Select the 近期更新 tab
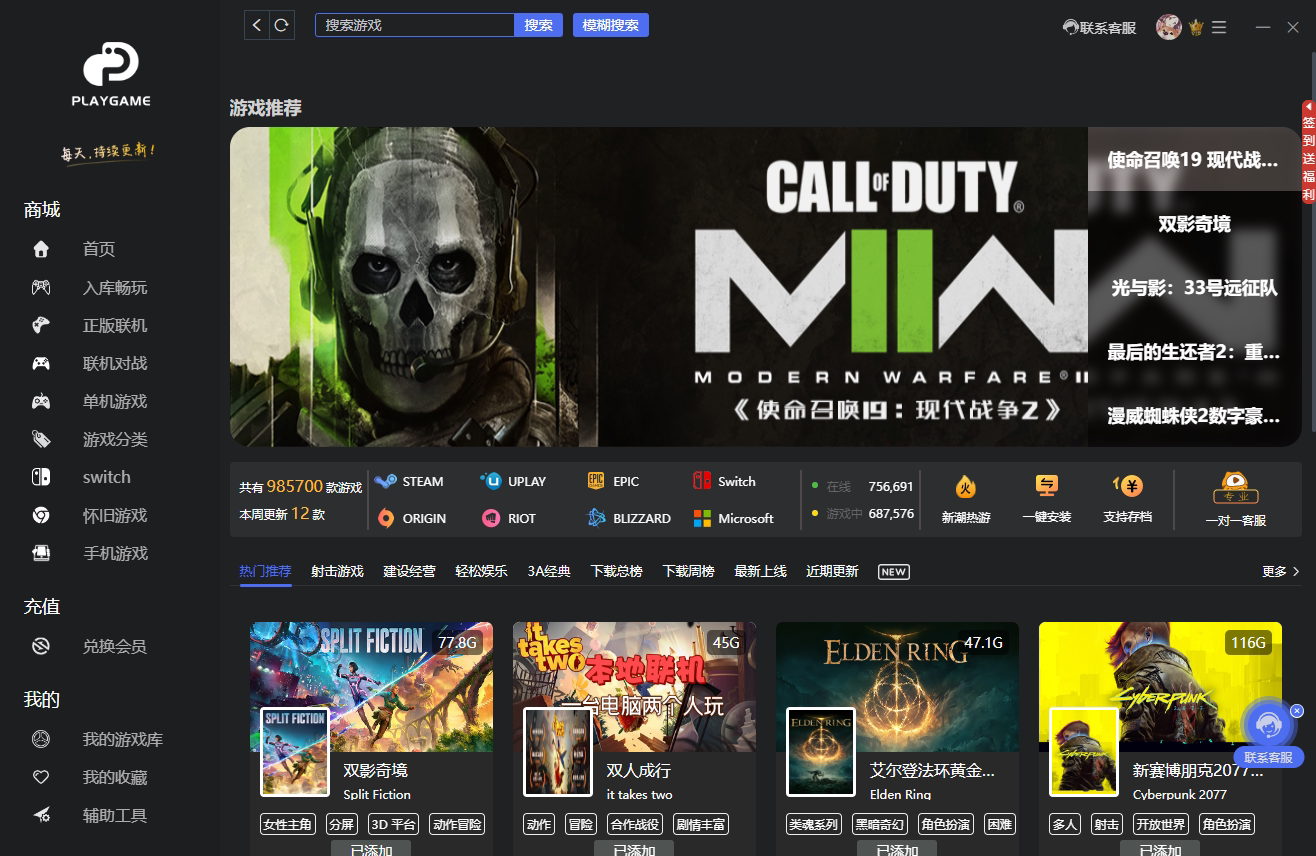This screenshot has height=856, width=1316. tap(832, 571)
